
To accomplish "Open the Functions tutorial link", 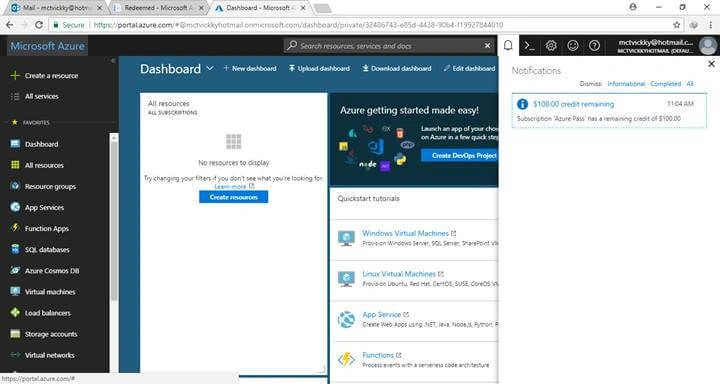I will point(378,355).
